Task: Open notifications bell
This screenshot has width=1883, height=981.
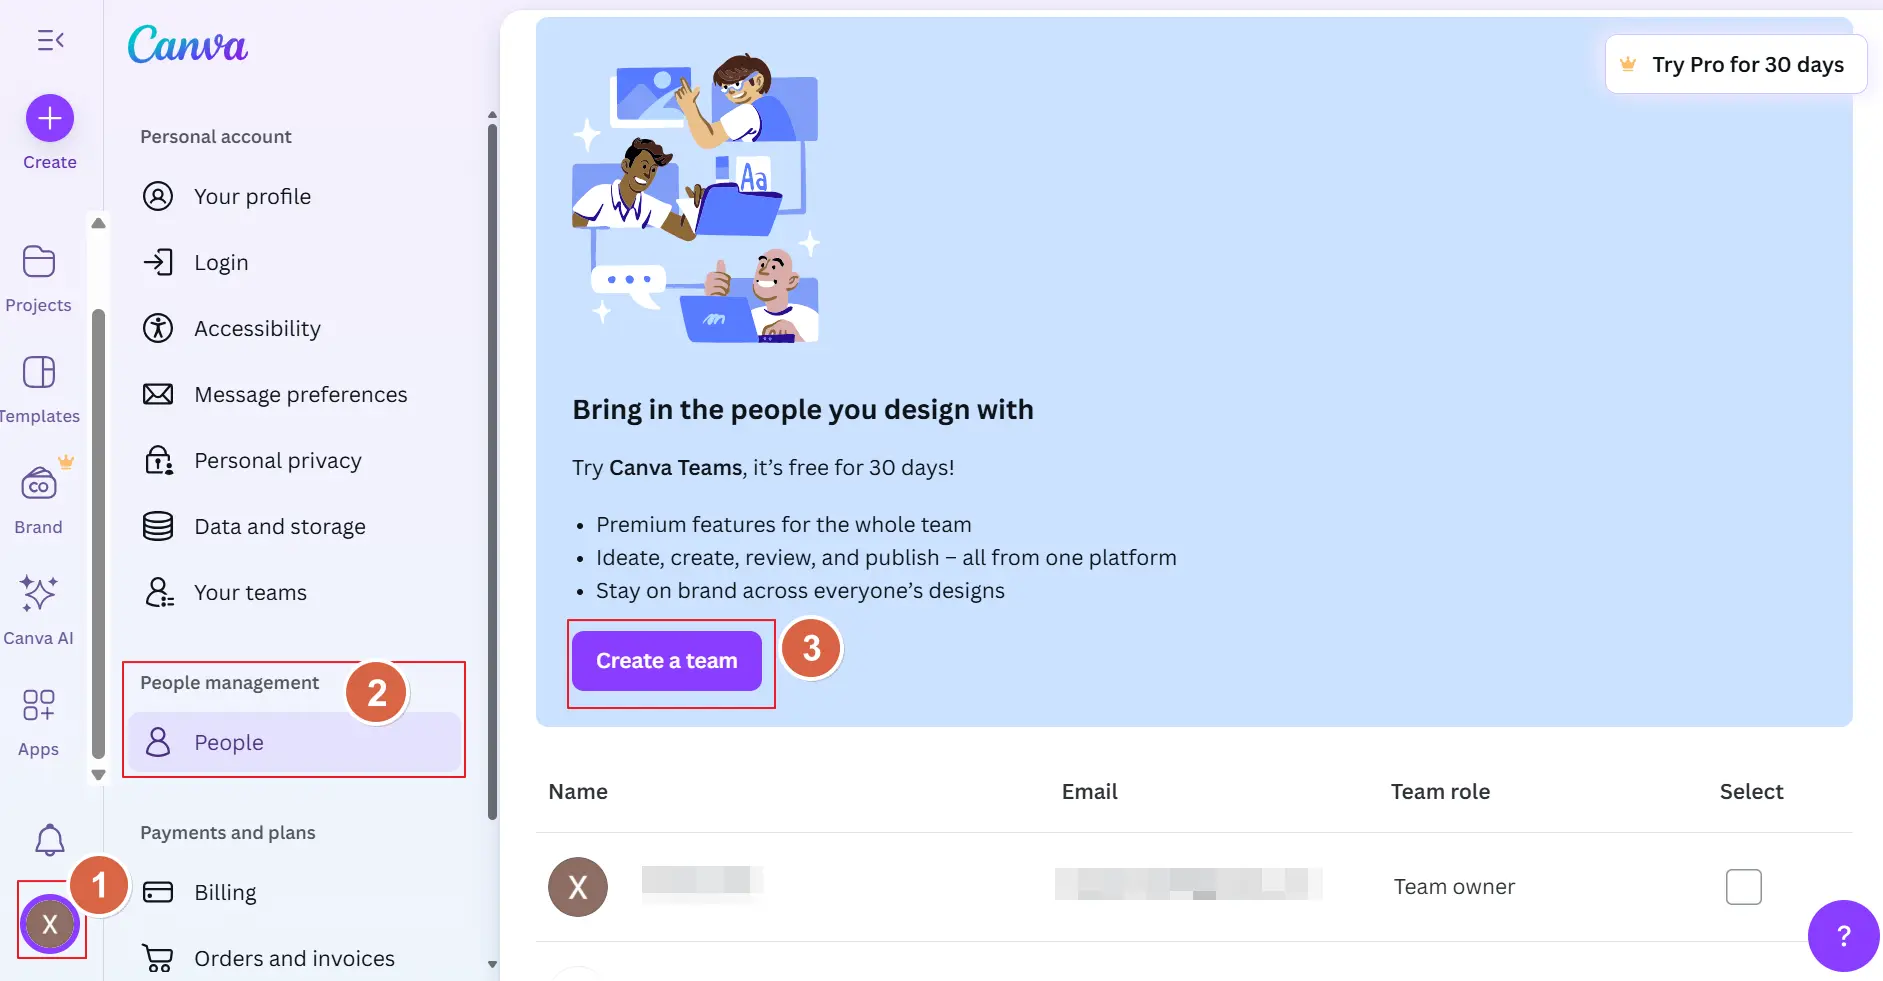Action: coord(50,840)
